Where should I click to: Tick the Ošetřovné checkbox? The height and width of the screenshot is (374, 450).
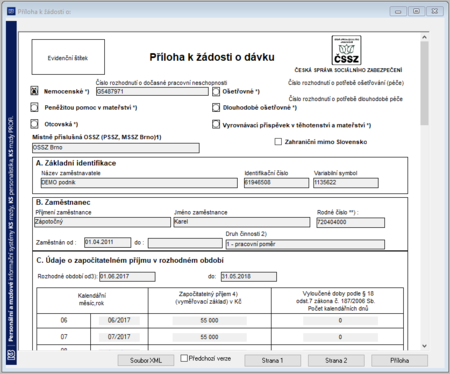[x=216, y=91]
